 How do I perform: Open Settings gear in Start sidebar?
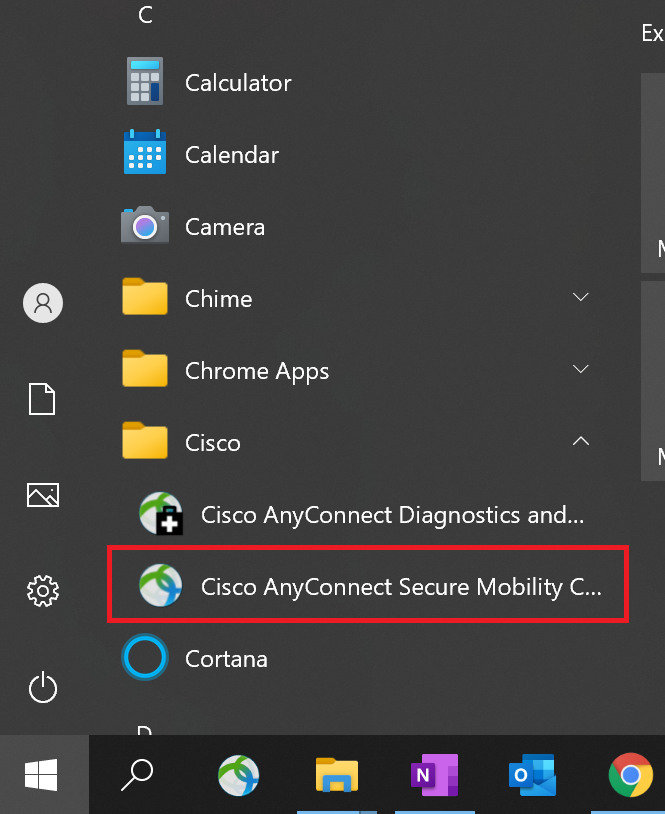[43, 590]
